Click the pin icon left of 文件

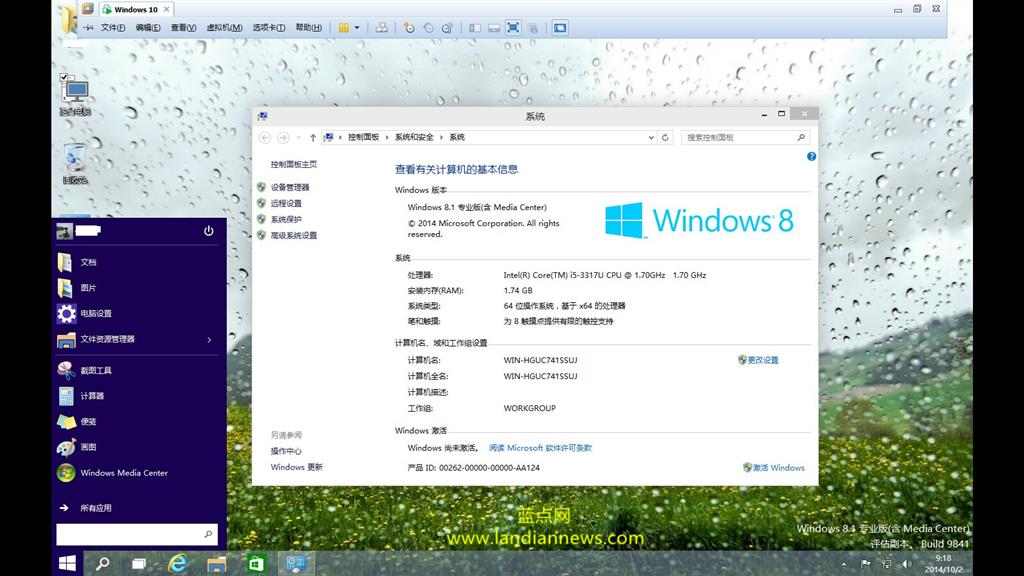pyautogui.click(x=88, y=27)
